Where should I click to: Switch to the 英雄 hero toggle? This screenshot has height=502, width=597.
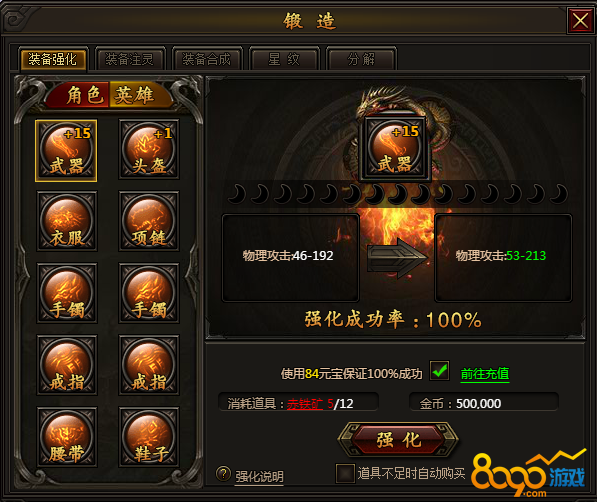tap(138, 94)
